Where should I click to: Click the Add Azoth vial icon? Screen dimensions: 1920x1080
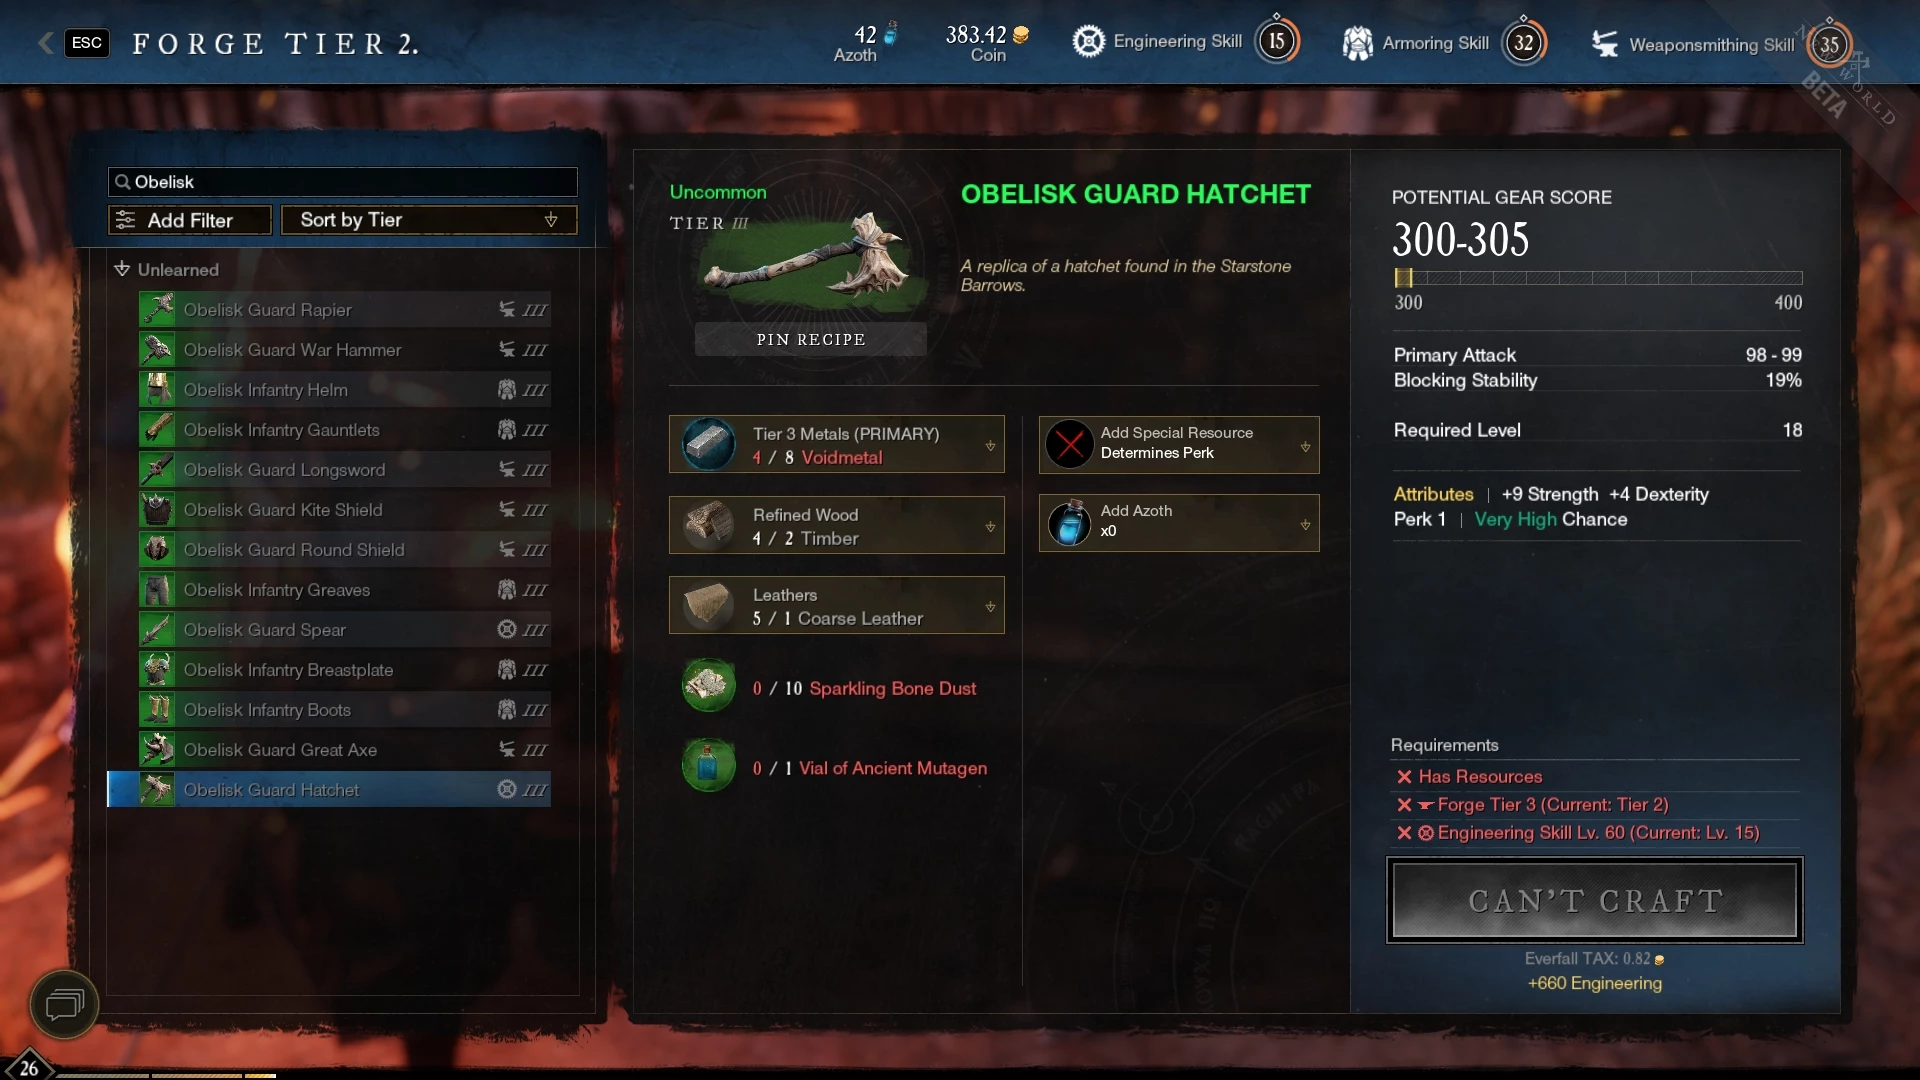point(1069,523)
